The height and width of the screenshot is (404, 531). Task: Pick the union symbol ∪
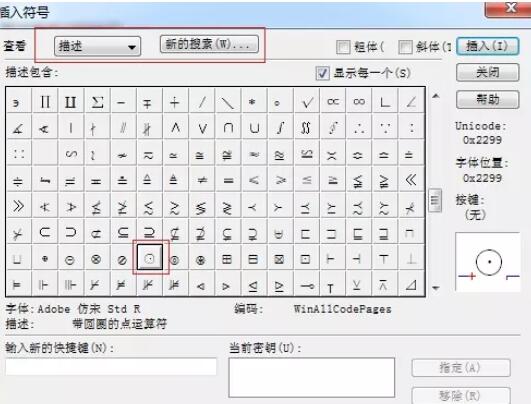coord(254,127)
